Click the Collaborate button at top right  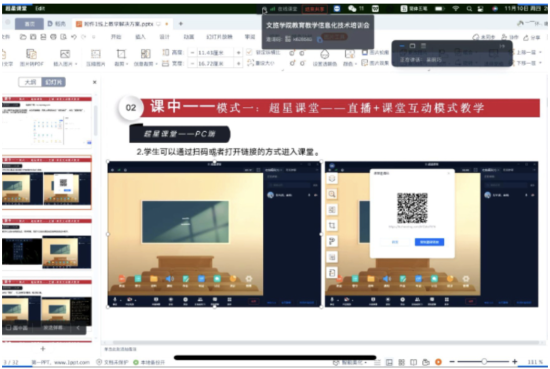(509, 37)
